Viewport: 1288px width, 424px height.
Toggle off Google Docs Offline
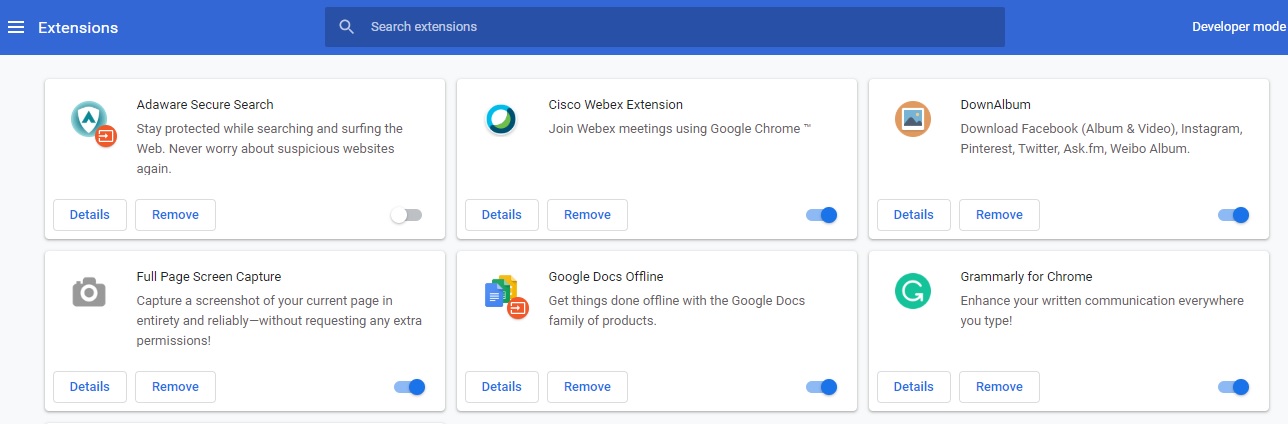coord(822,387)
